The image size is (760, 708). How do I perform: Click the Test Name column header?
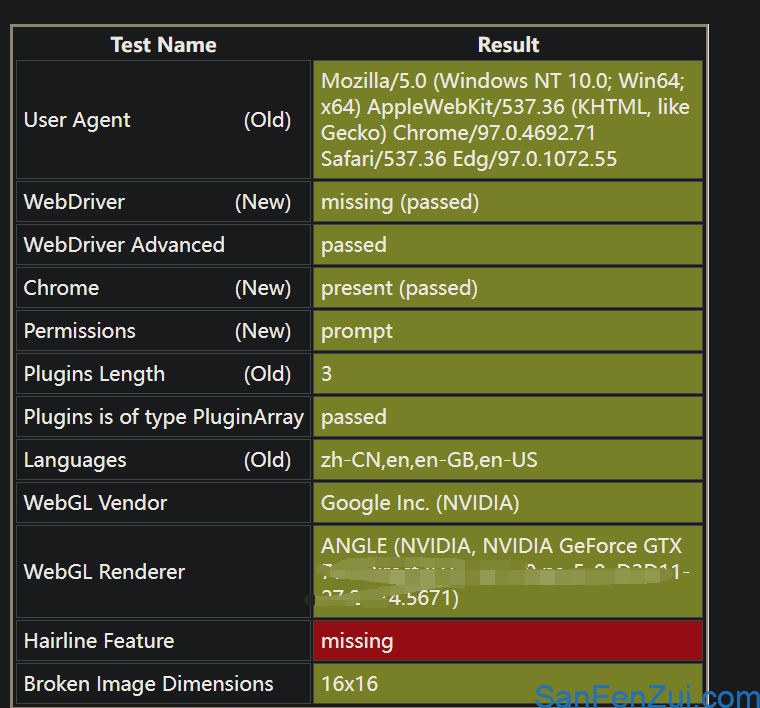point(163,45)
